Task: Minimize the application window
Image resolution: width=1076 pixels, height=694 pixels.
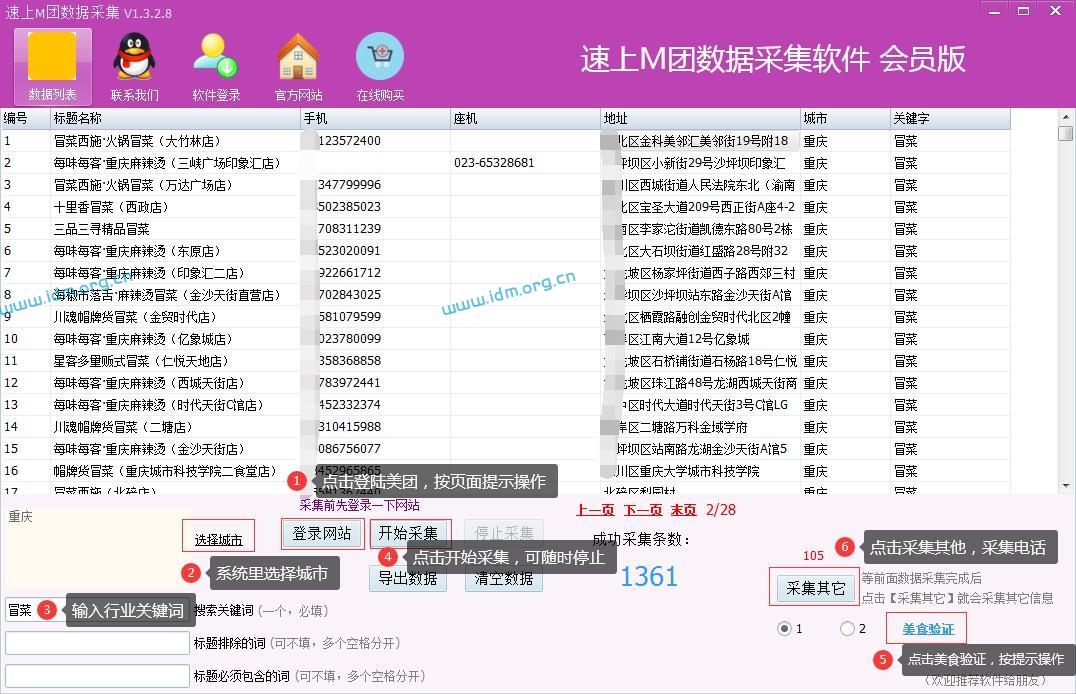Action: click(994, 11)
